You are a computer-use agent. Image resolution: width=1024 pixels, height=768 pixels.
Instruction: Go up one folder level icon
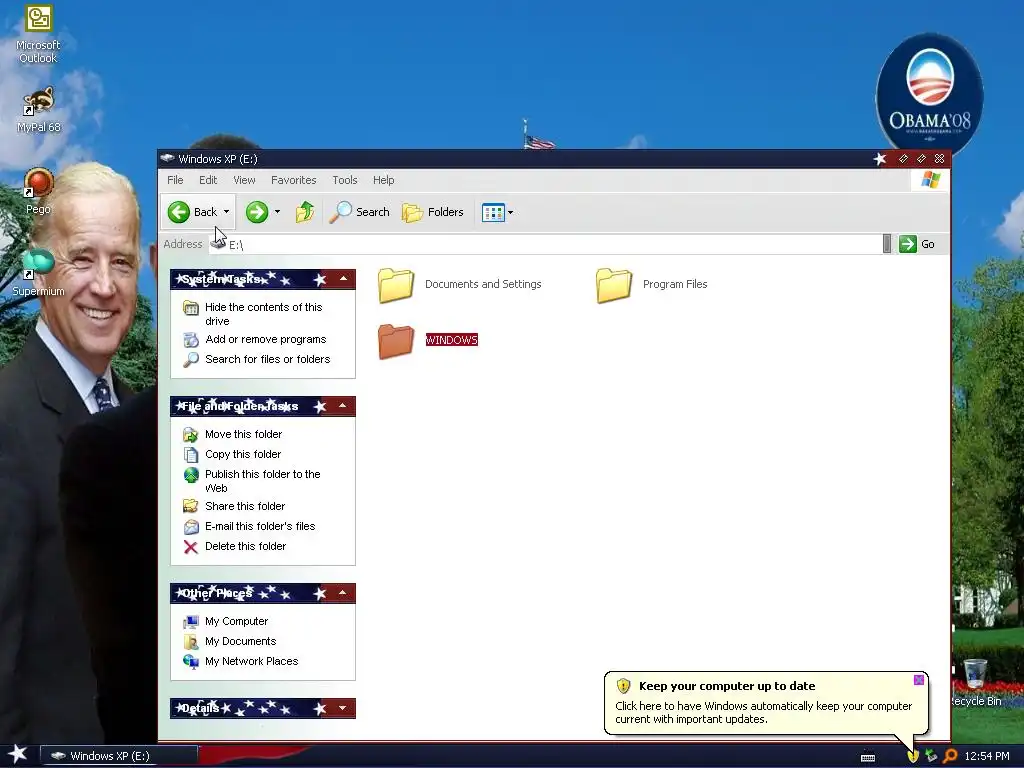pyautogui.click(x=305, y=212)
